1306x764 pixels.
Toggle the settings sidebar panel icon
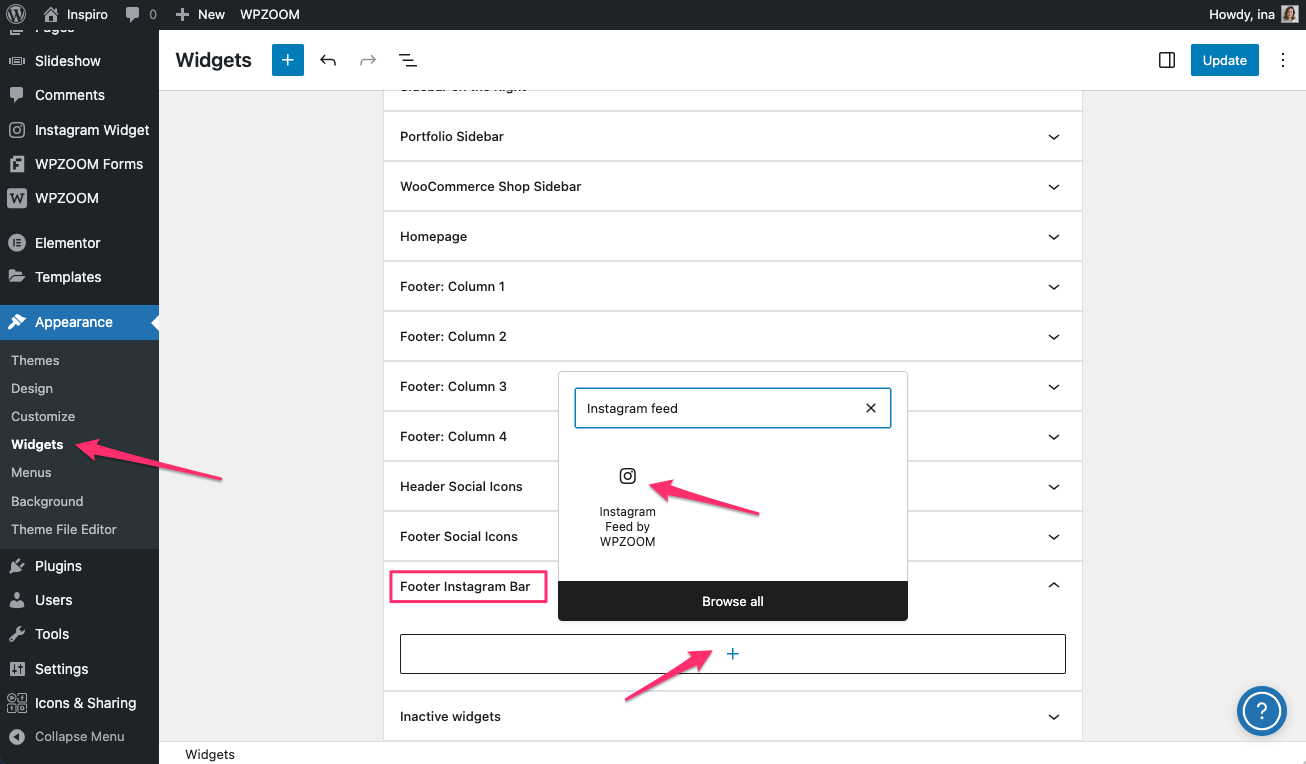pos(1167,60)
